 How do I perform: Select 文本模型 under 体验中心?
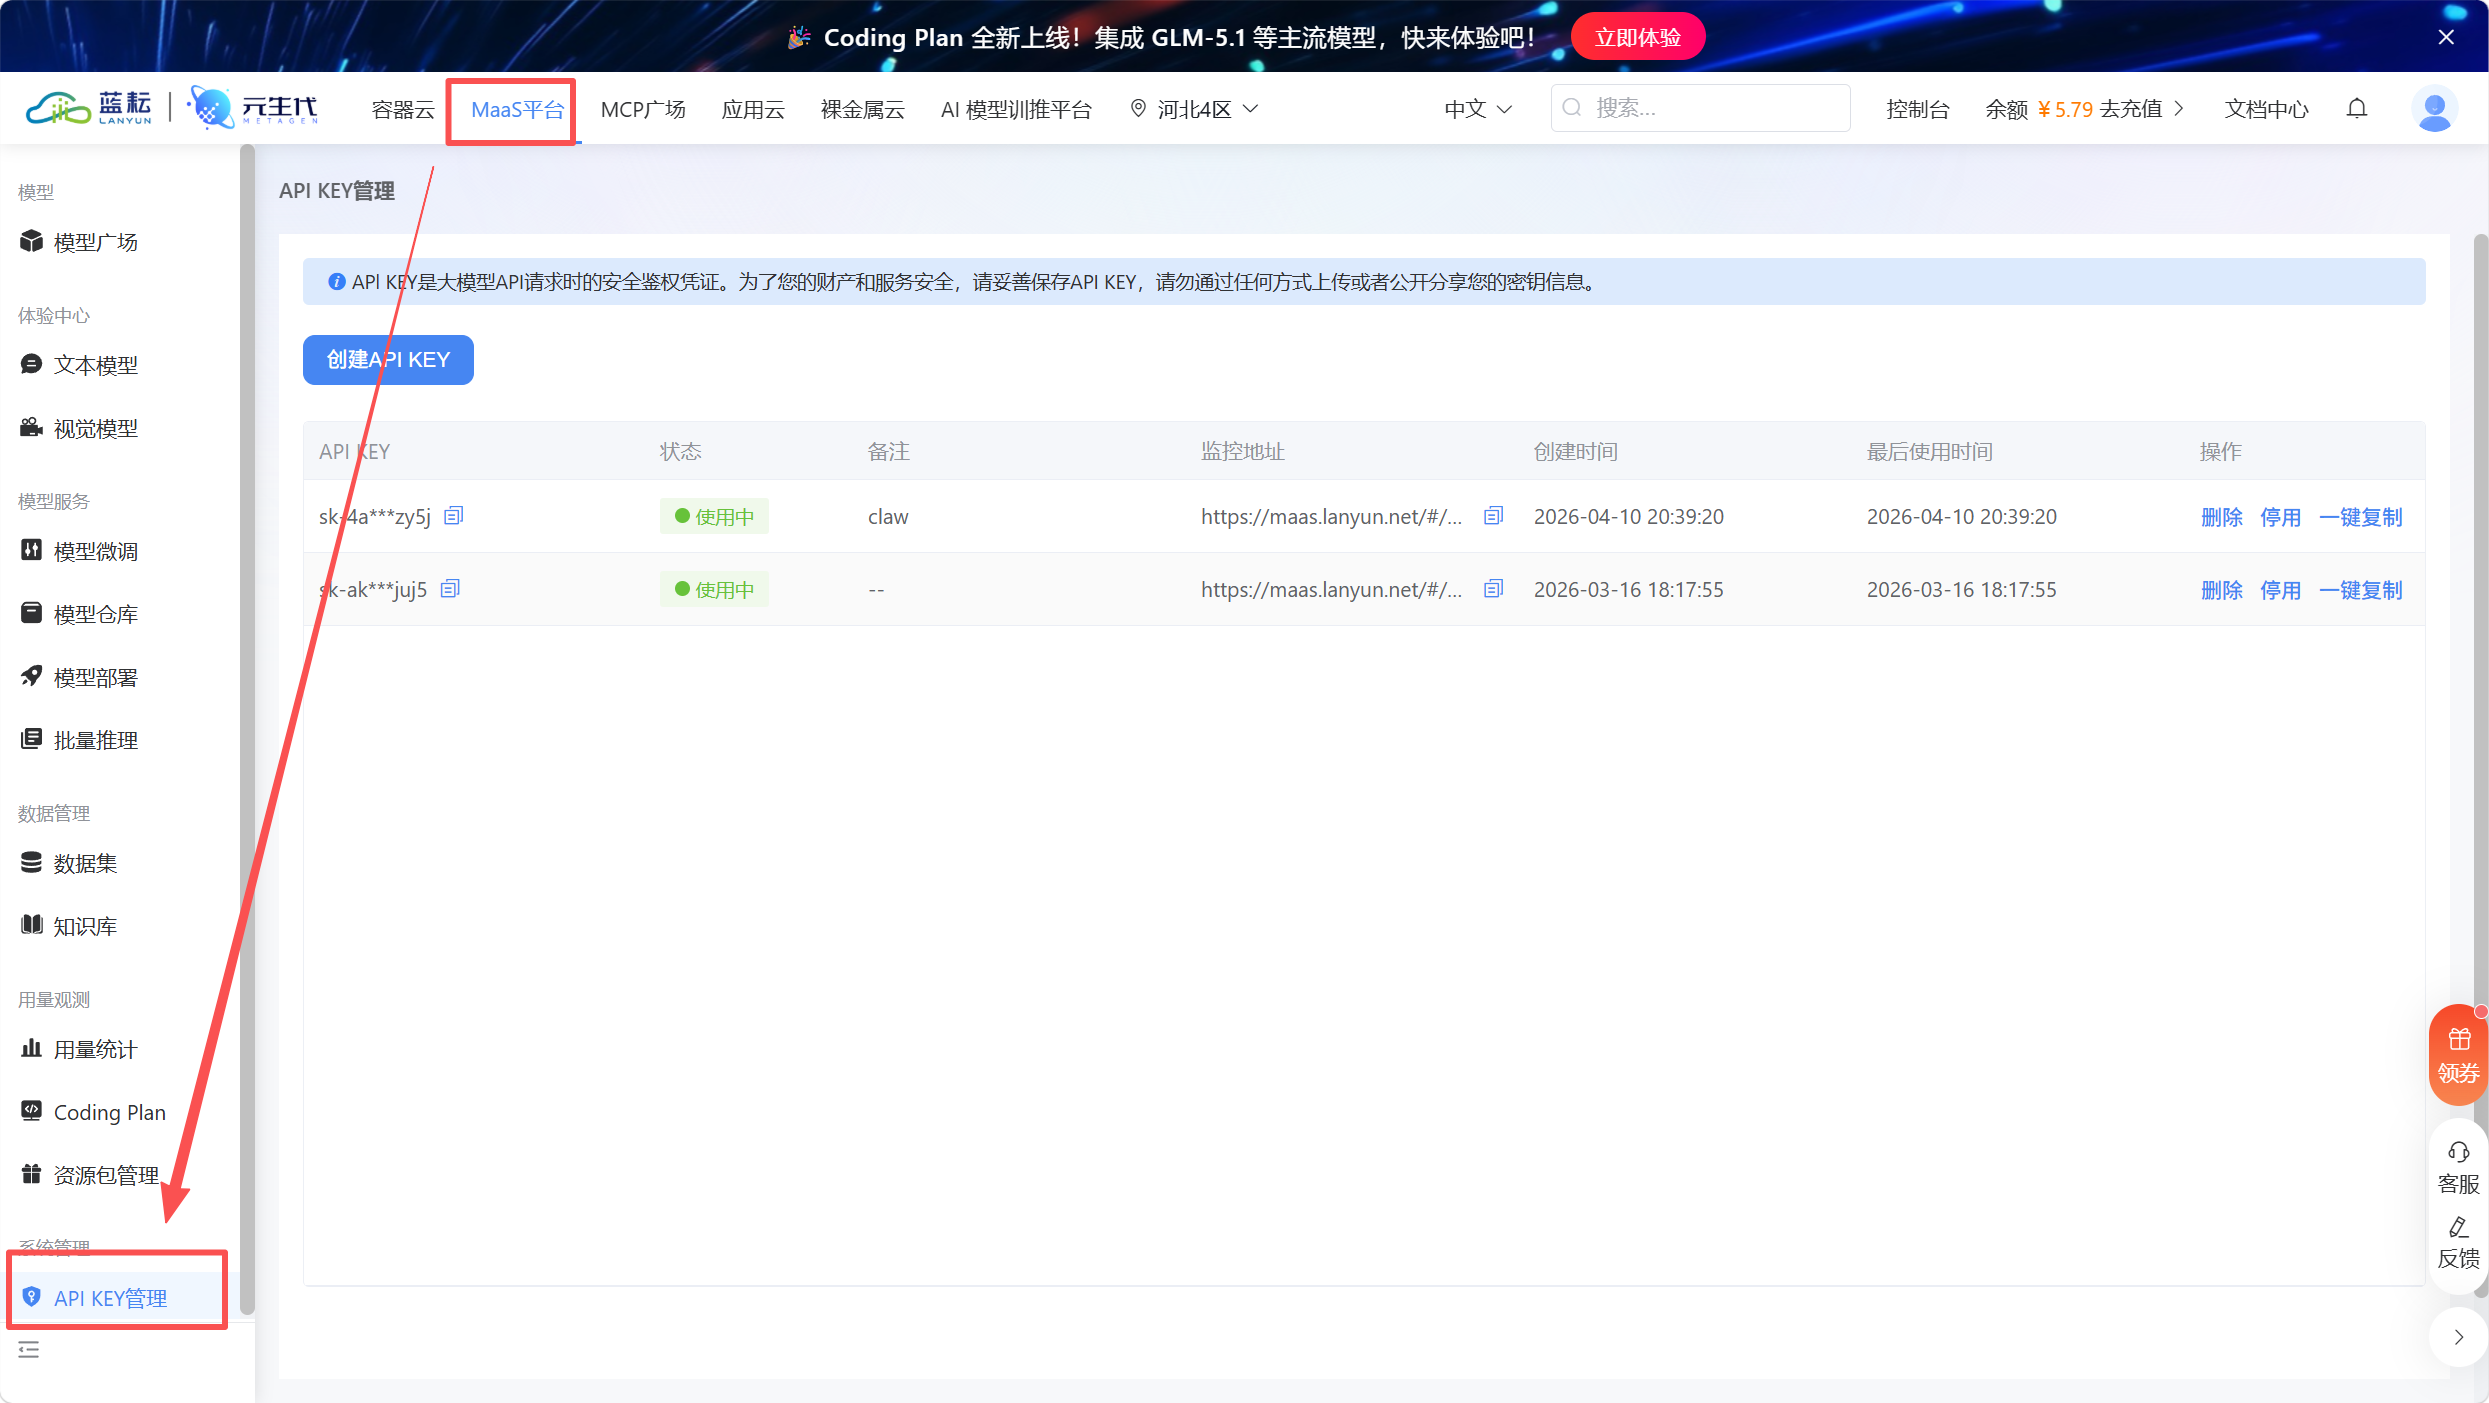point(95,364)
